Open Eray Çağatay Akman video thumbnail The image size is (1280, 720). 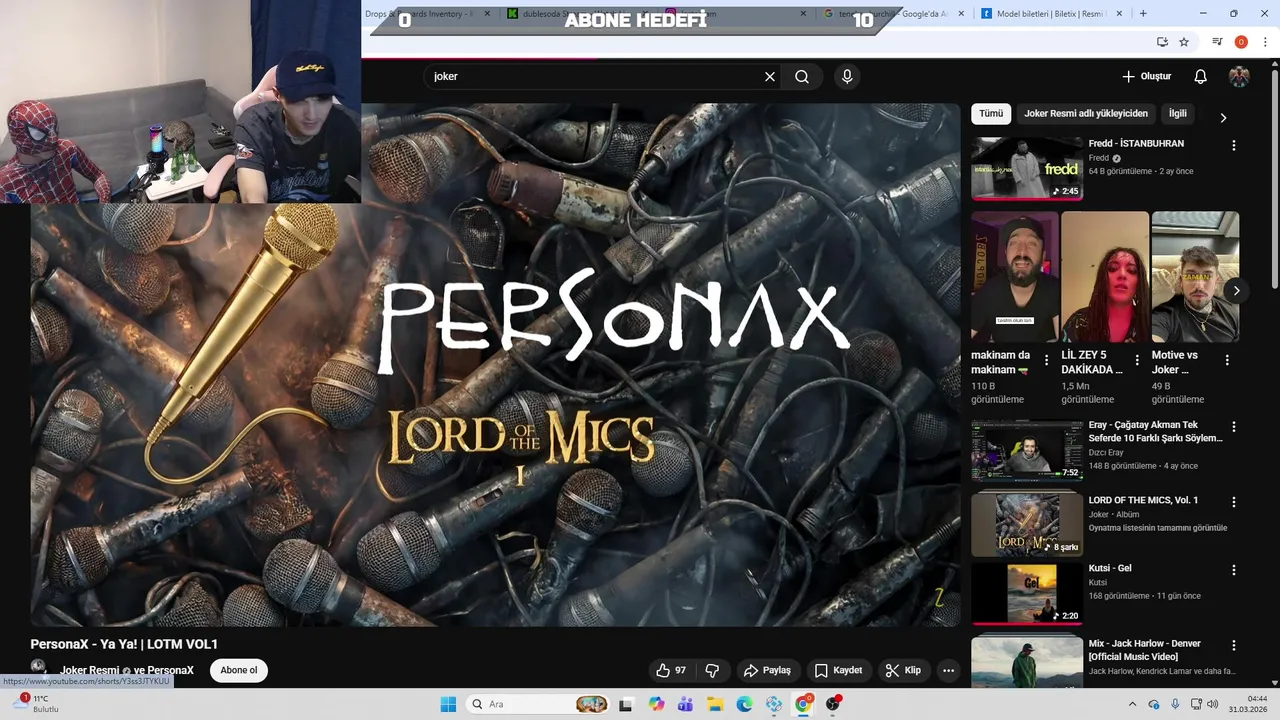pyautogui.click(x=1027, y=450)
